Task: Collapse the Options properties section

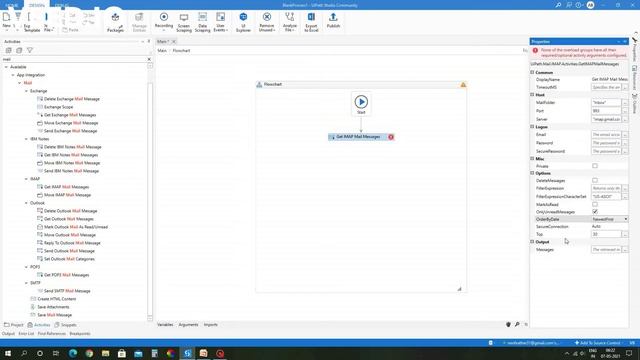Action: pos(532,173)
